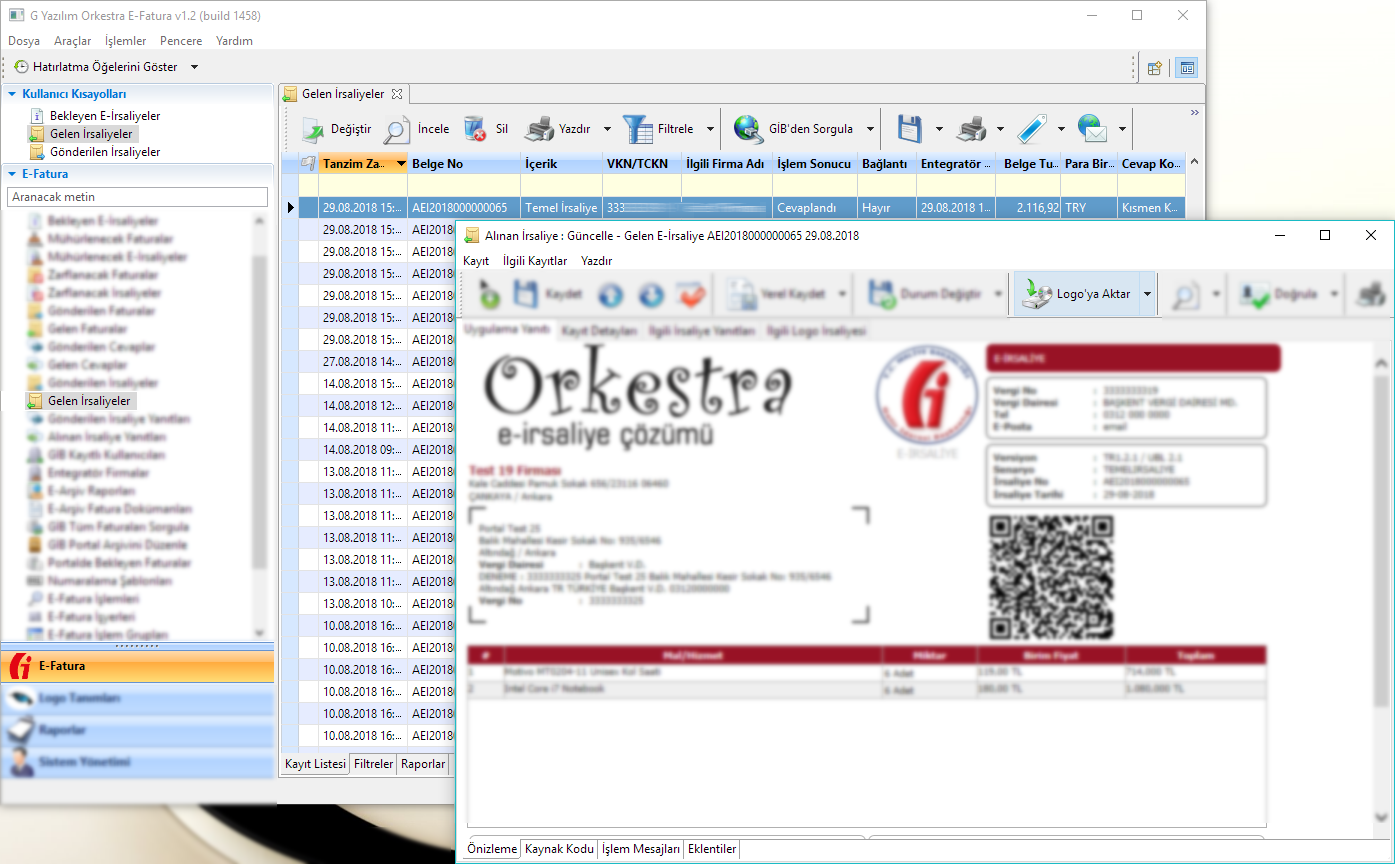Viewport: 1395px width, 864px height.
Task: Delete record with the Sil icon
Action: click(x=475, y=129)
